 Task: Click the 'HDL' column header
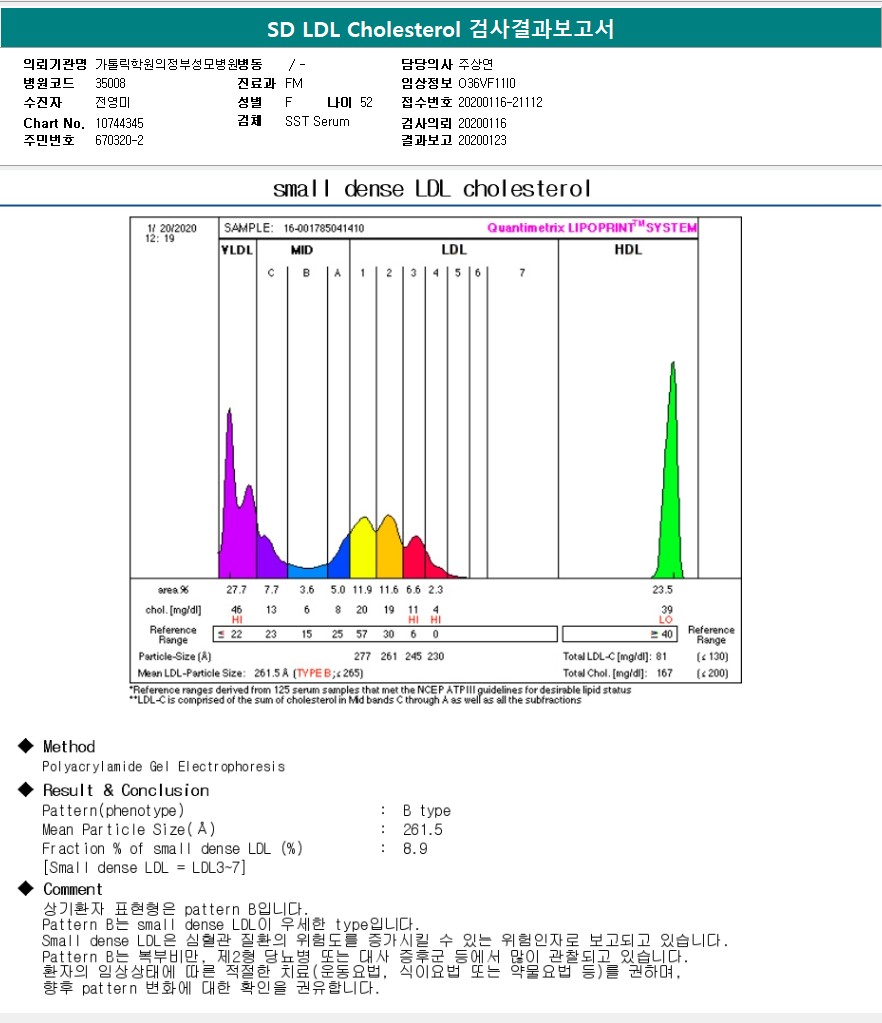pyautogui.click(x=628, y=250)
